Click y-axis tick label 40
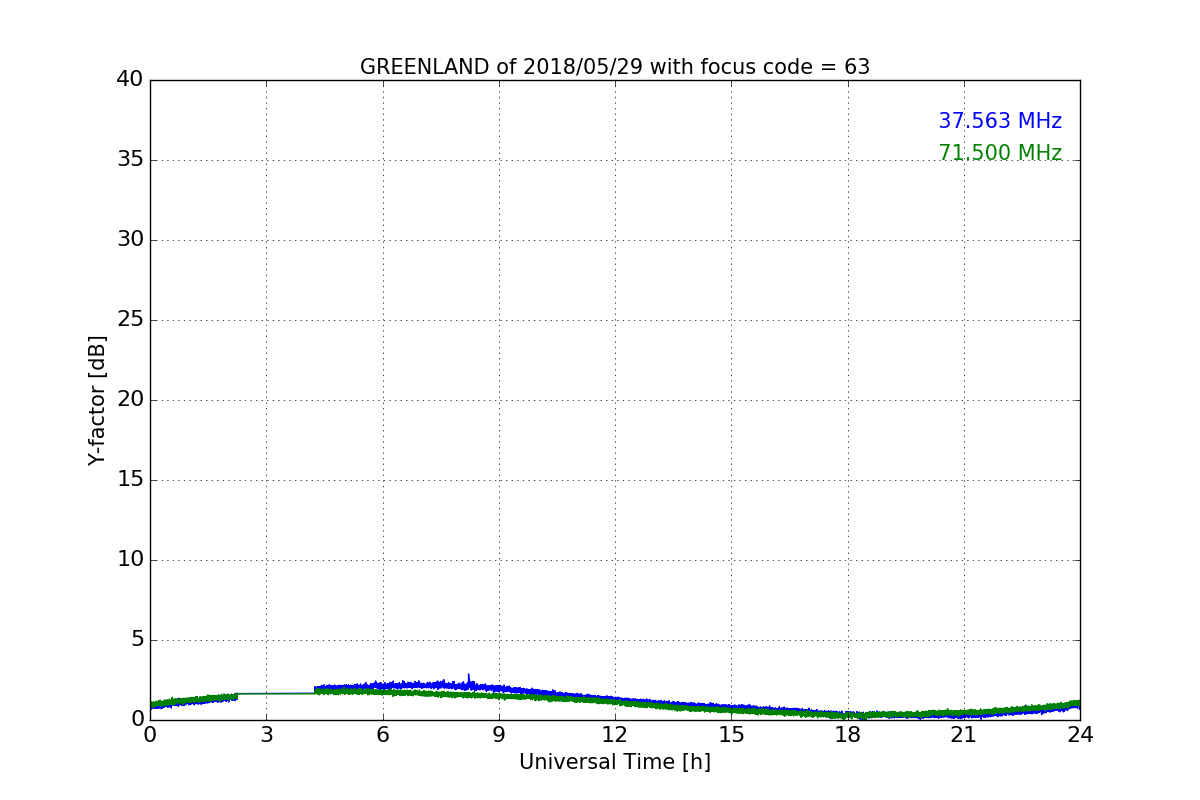Screen dimensions: 1200x800 pyautogui.click(x=130, y=79)
